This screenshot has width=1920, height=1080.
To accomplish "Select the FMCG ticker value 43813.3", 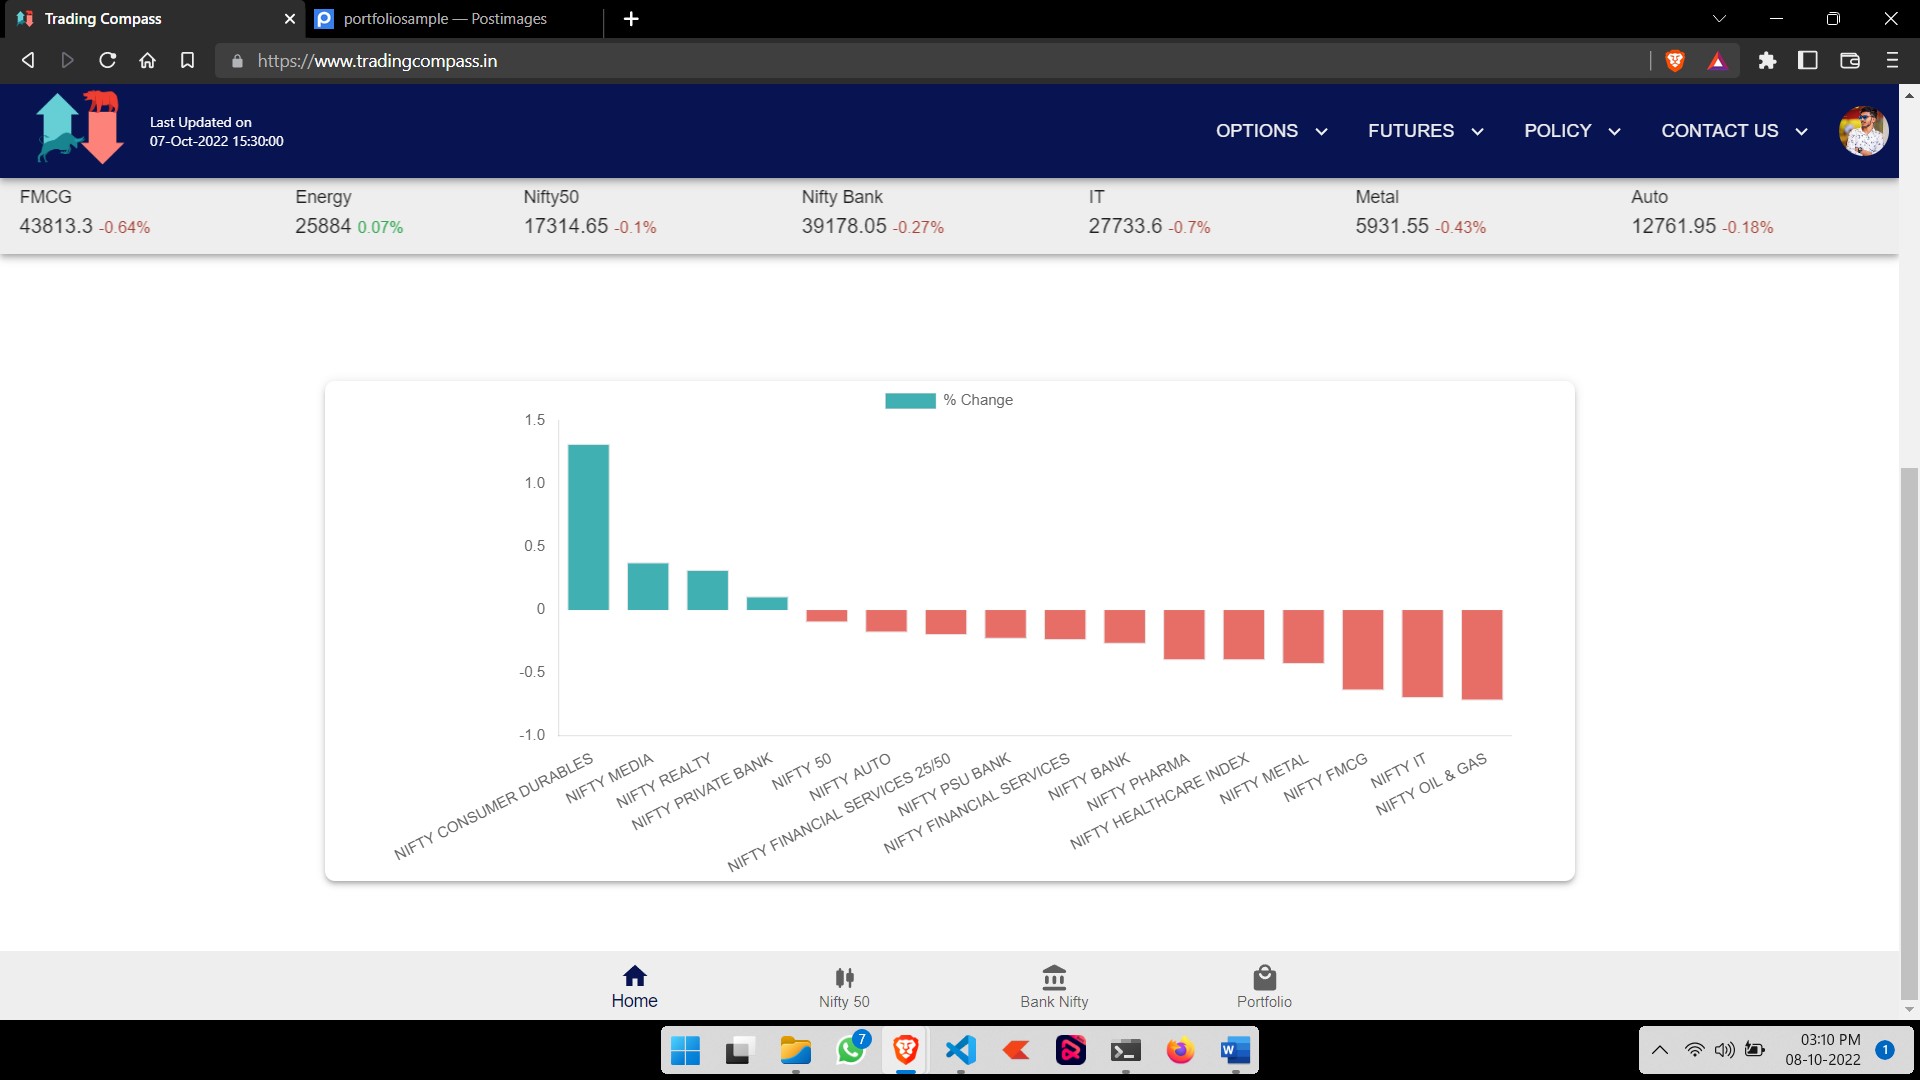I will (56, 226).
